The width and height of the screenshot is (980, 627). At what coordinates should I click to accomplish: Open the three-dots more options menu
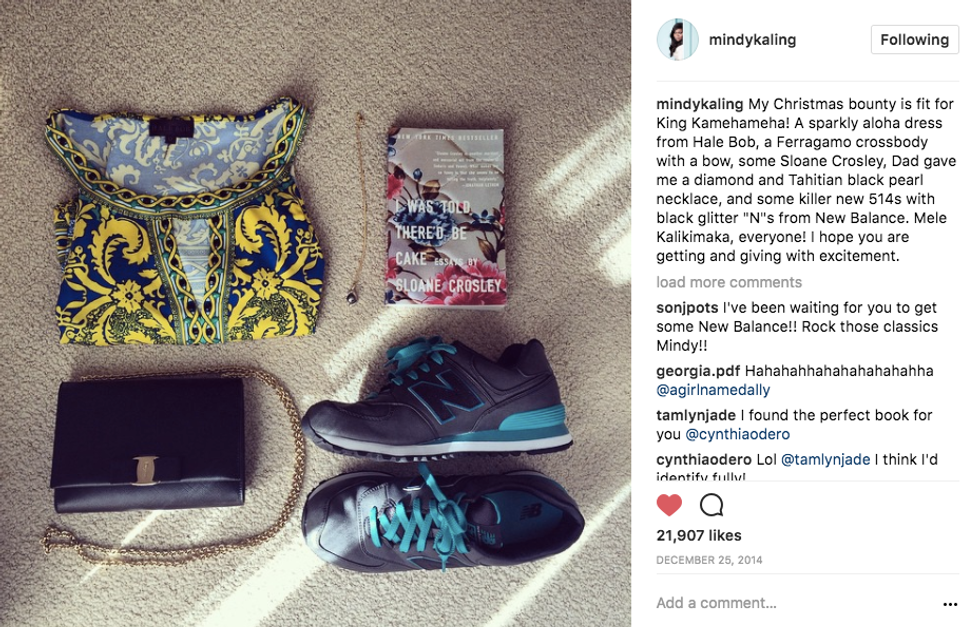pos(950,604)
